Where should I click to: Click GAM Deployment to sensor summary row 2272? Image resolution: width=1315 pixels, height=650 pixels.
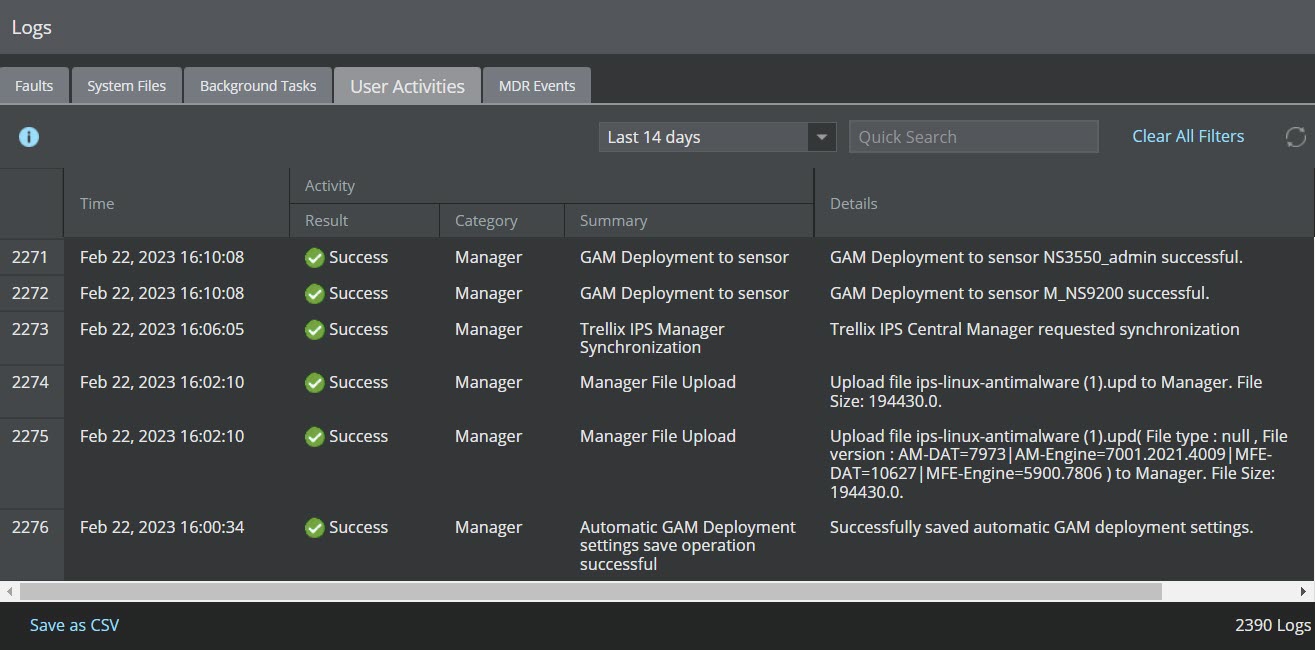[x=684, y=293]
